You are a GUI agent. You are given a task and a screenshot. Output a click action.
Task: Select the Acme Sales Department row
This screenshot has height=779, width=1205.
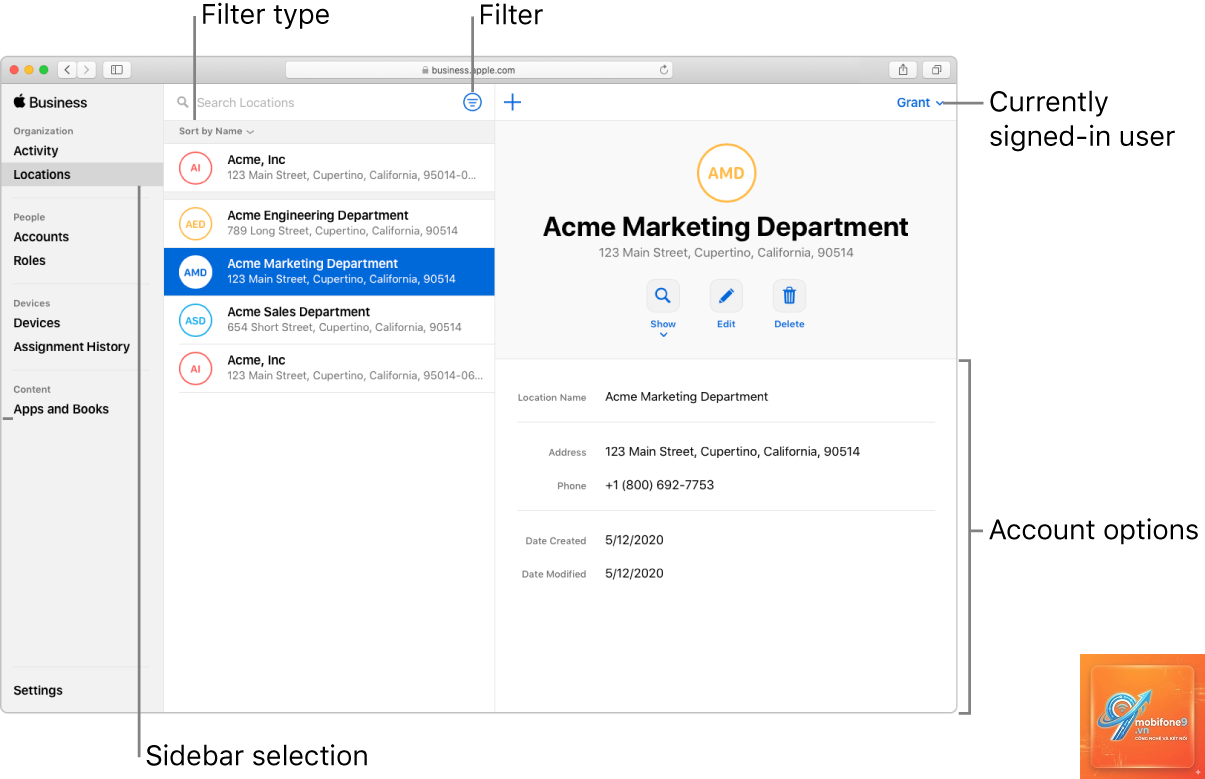[329, 320]
